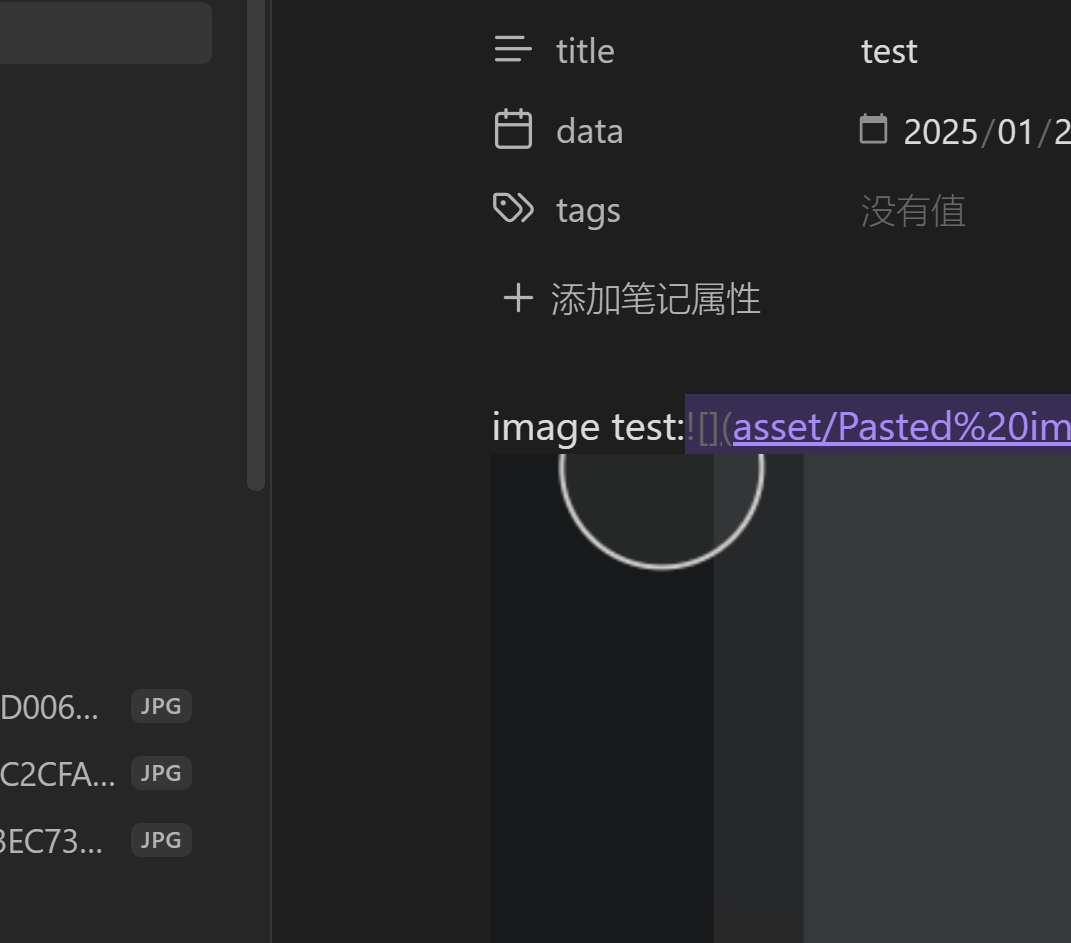Click the JPG badge on D006 file
This screenshot has height=943, width=1071.
tap(161, 707)
